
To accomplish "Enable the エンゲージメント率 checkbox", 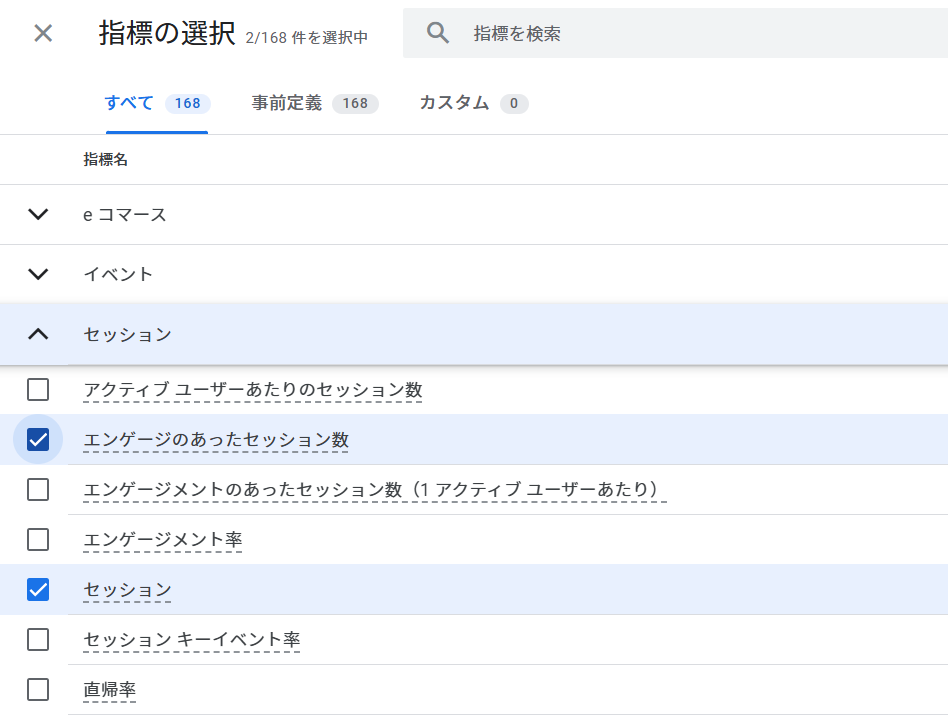I will [38, 540].
